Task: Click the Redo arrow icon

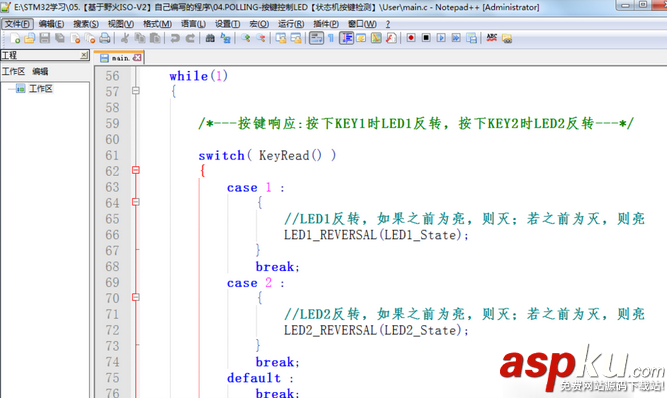Action: (x=190, y=38)
